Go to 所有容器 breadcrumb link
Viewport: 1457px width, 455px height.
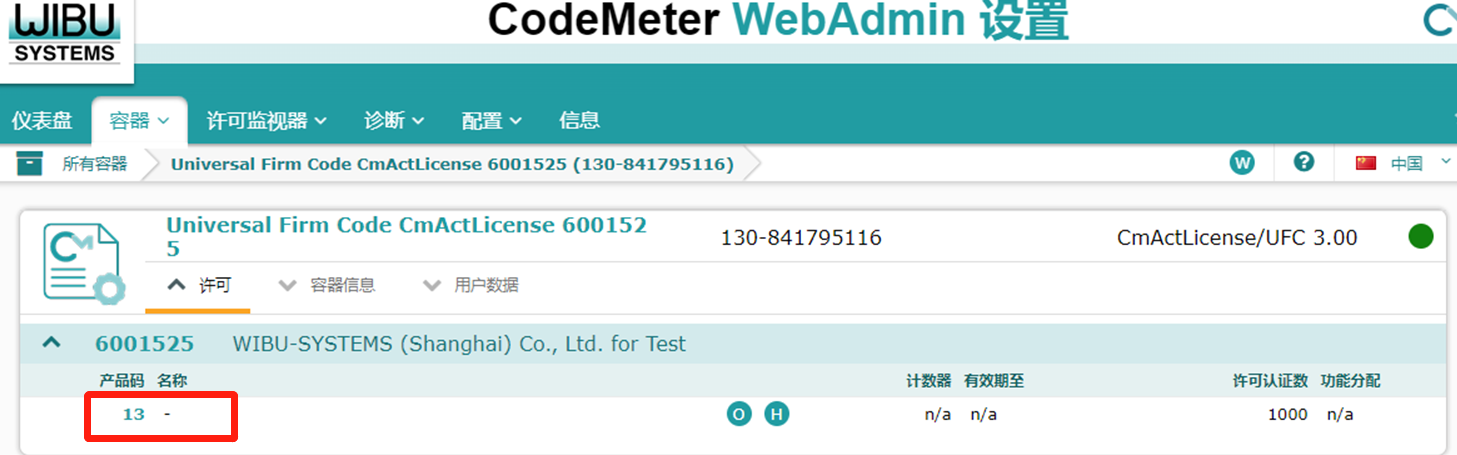(x=95, y=164)
